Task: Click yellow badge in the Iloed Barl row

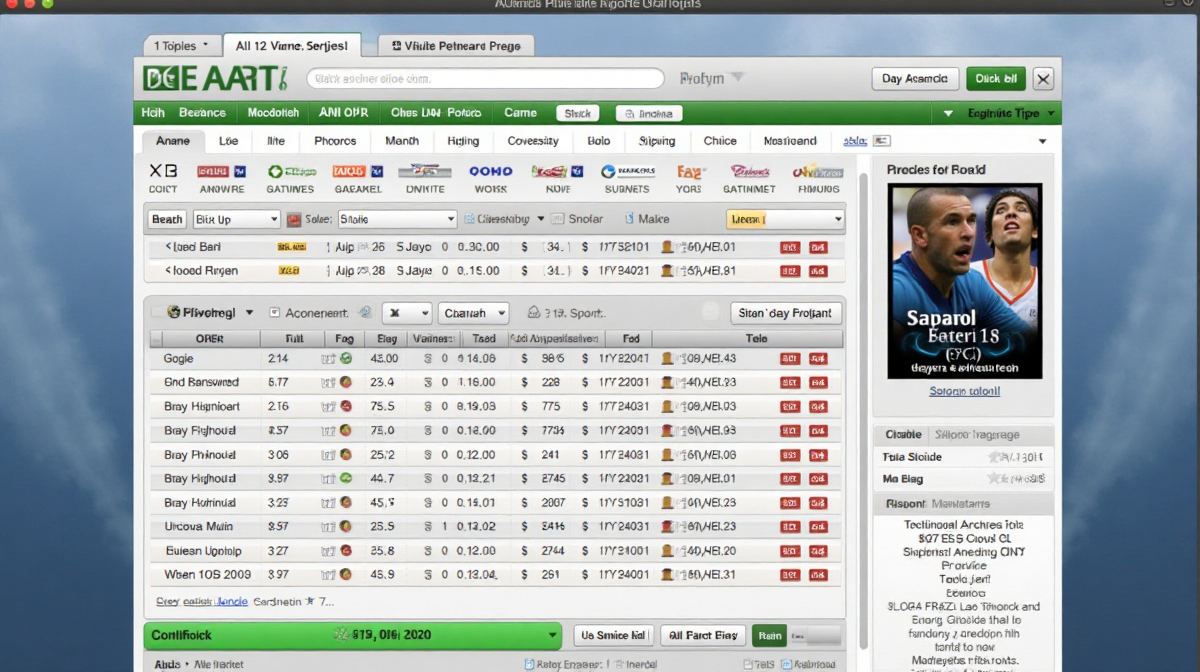Action: point(291,247)
